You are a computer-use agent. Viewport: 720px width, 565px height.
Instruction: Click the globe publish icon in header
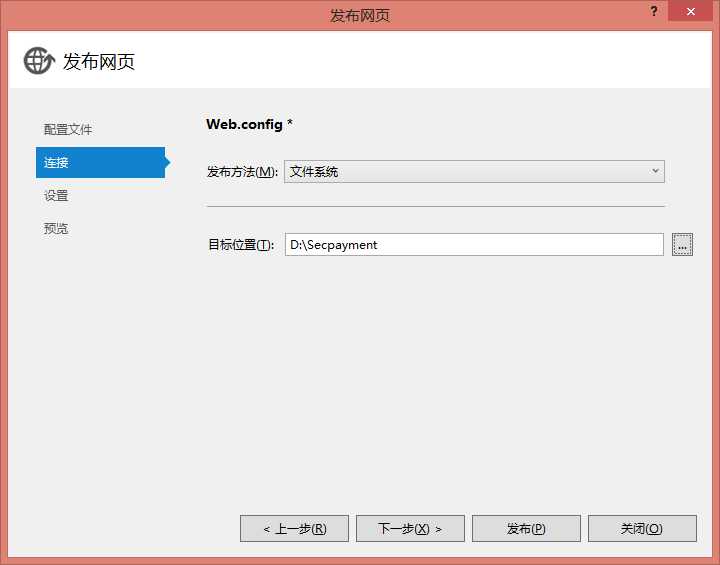coord(39,61)
